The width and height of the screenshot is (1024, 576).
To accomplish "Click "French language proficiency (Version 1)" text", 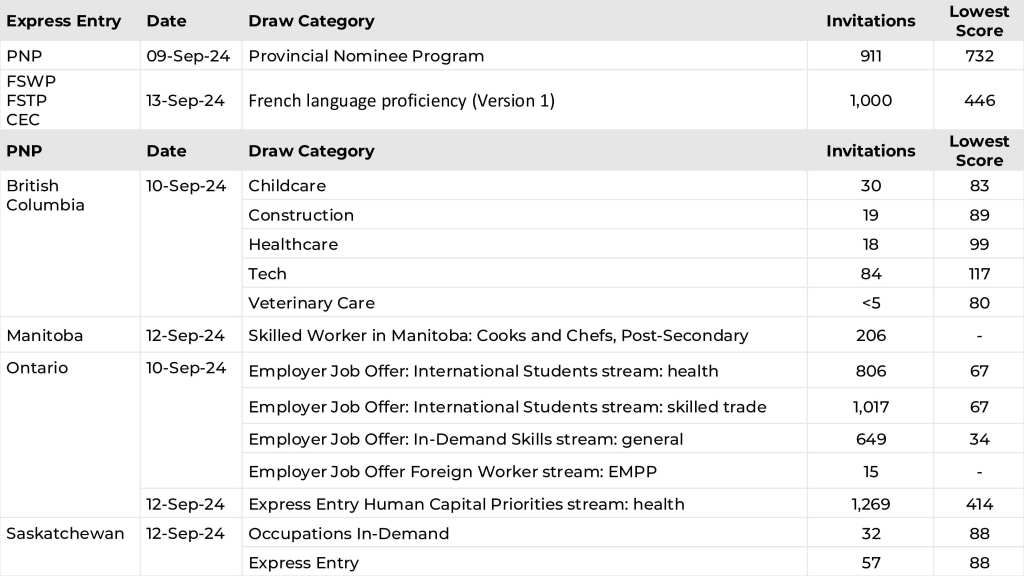I will [x=401, y=100].
